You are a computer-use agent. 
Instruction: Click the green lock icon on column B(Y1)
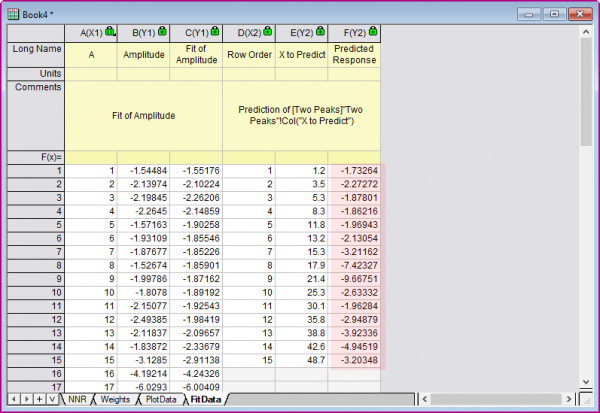tap(160, 32)
